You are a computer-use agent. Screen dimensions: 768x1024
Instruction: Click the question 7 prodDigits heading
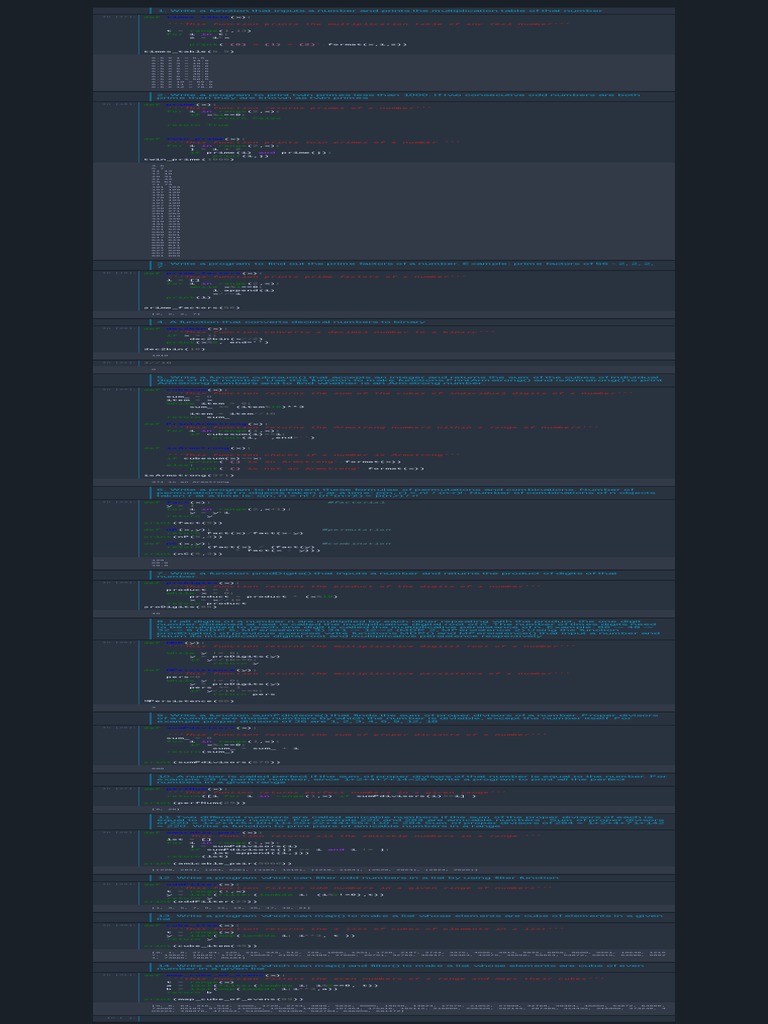coord(387,575)
